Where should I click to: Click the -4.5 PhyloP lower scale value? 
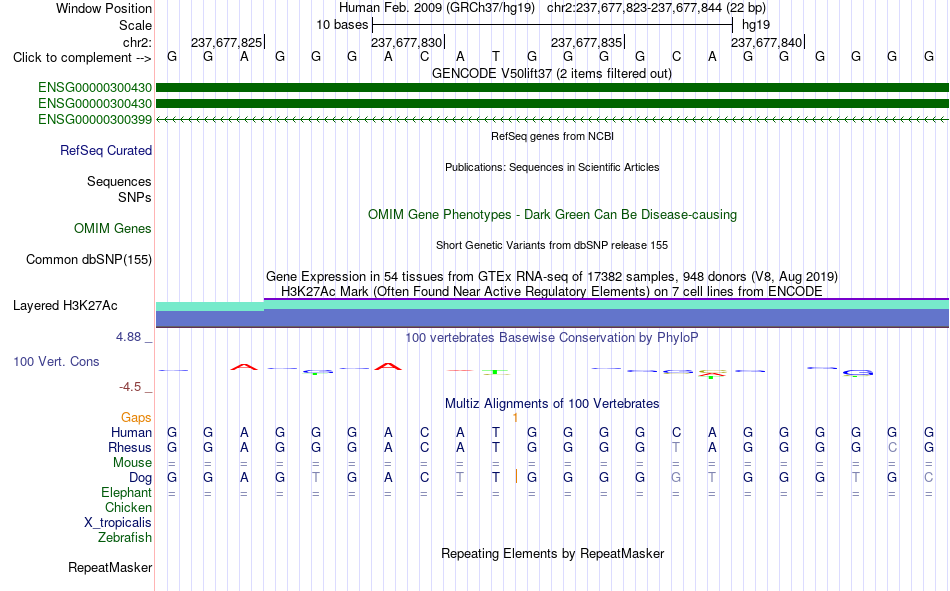point(130,387)
